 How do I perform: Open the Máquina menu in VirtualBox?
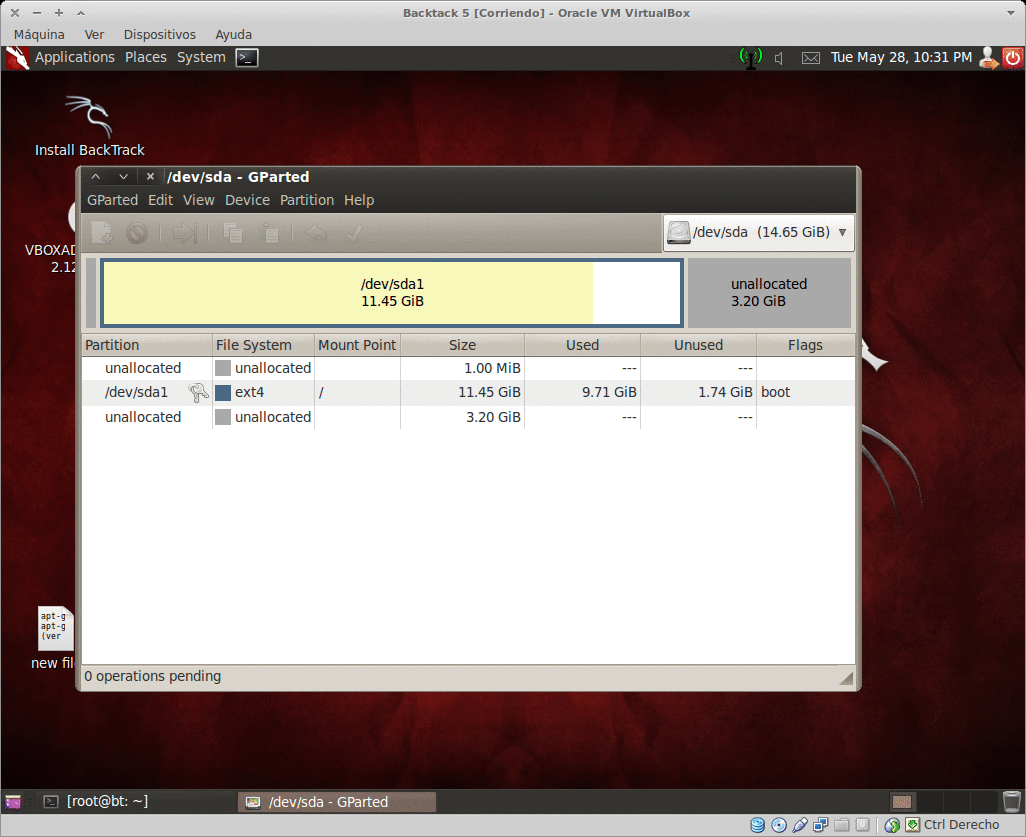coord(39,35)
